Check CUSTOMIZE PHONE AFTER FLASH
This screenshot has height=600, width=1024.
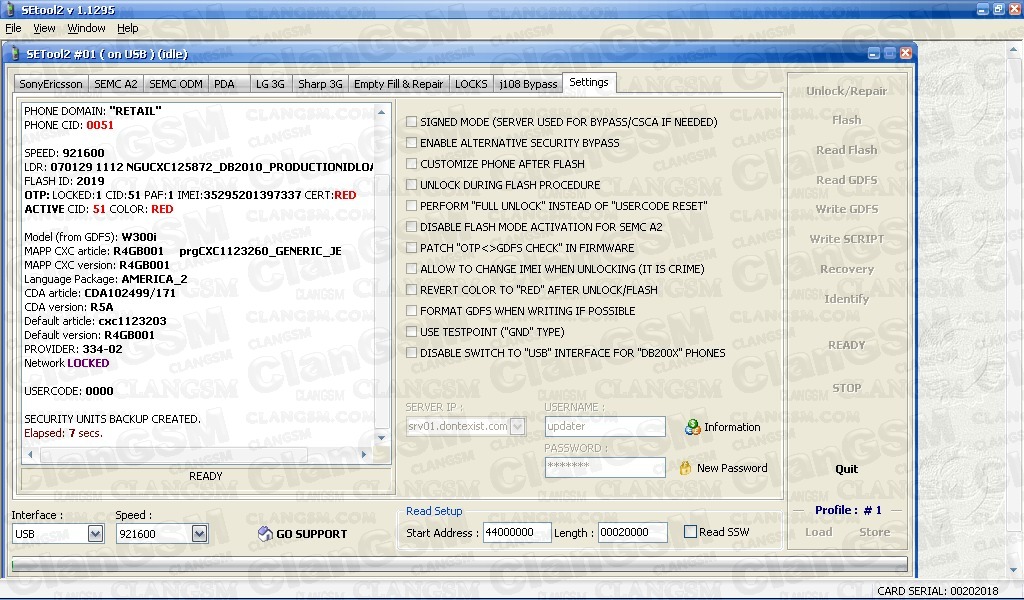[411, 163]
